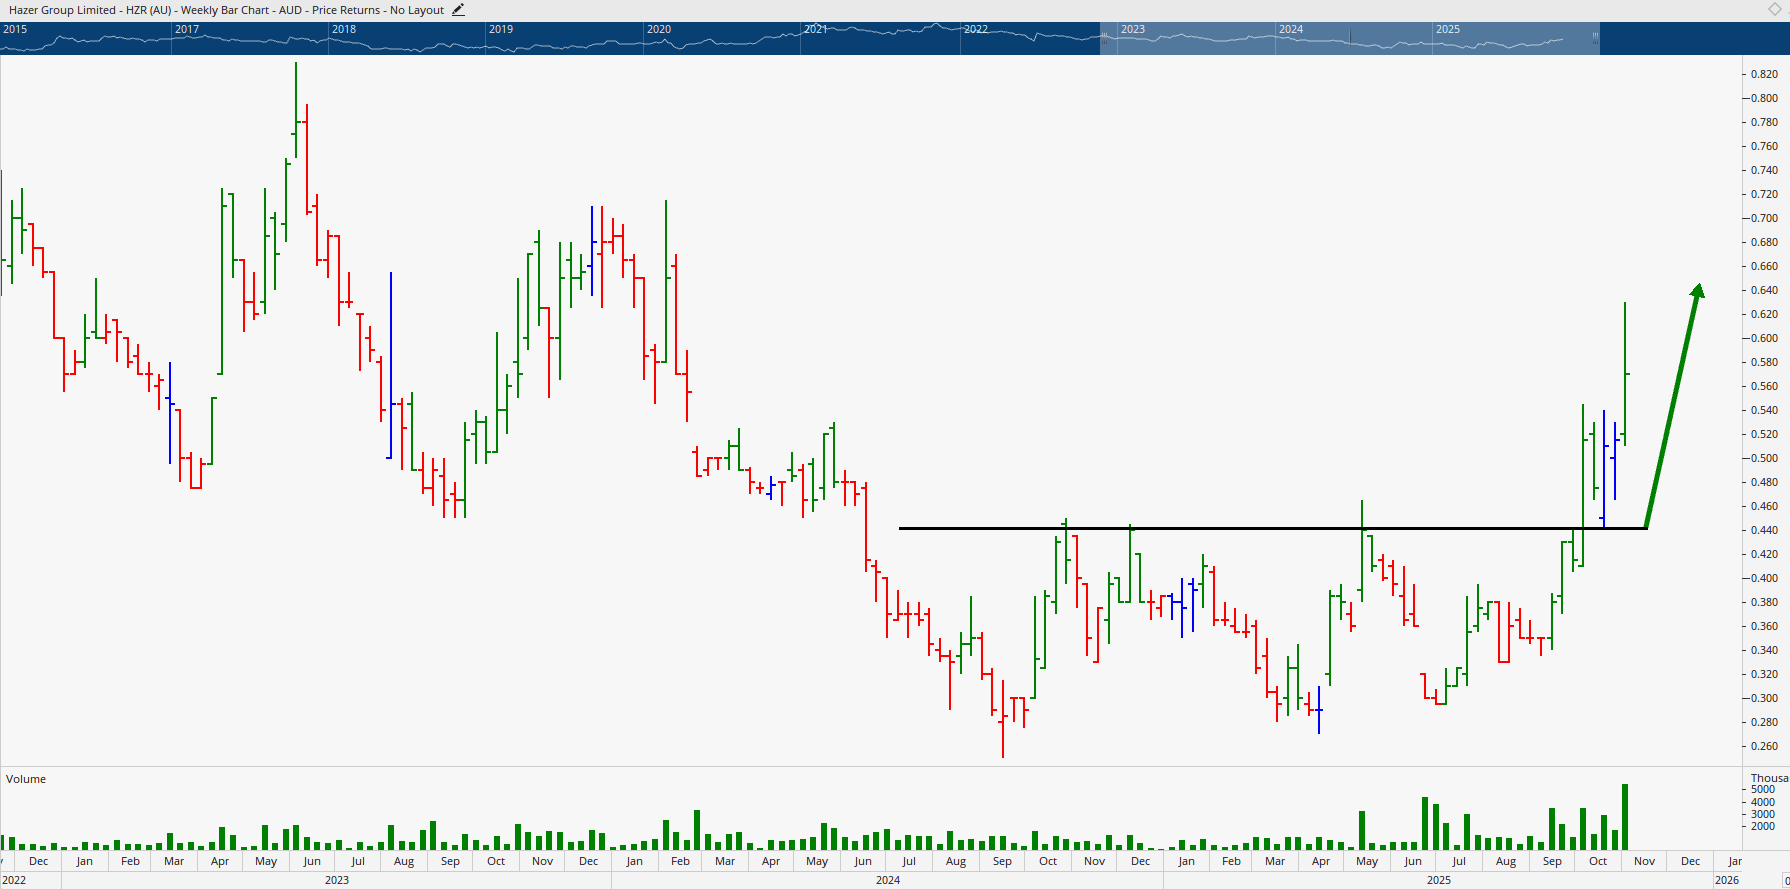
Task: Click the 0.440 price axis label
Action: (x=1764, y=530)
